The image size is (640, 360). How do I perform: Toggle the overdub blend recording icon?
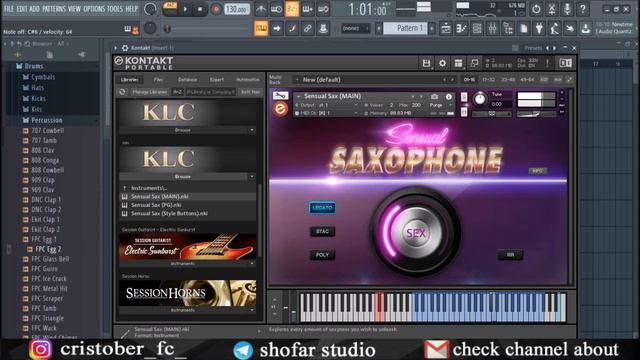307,9
